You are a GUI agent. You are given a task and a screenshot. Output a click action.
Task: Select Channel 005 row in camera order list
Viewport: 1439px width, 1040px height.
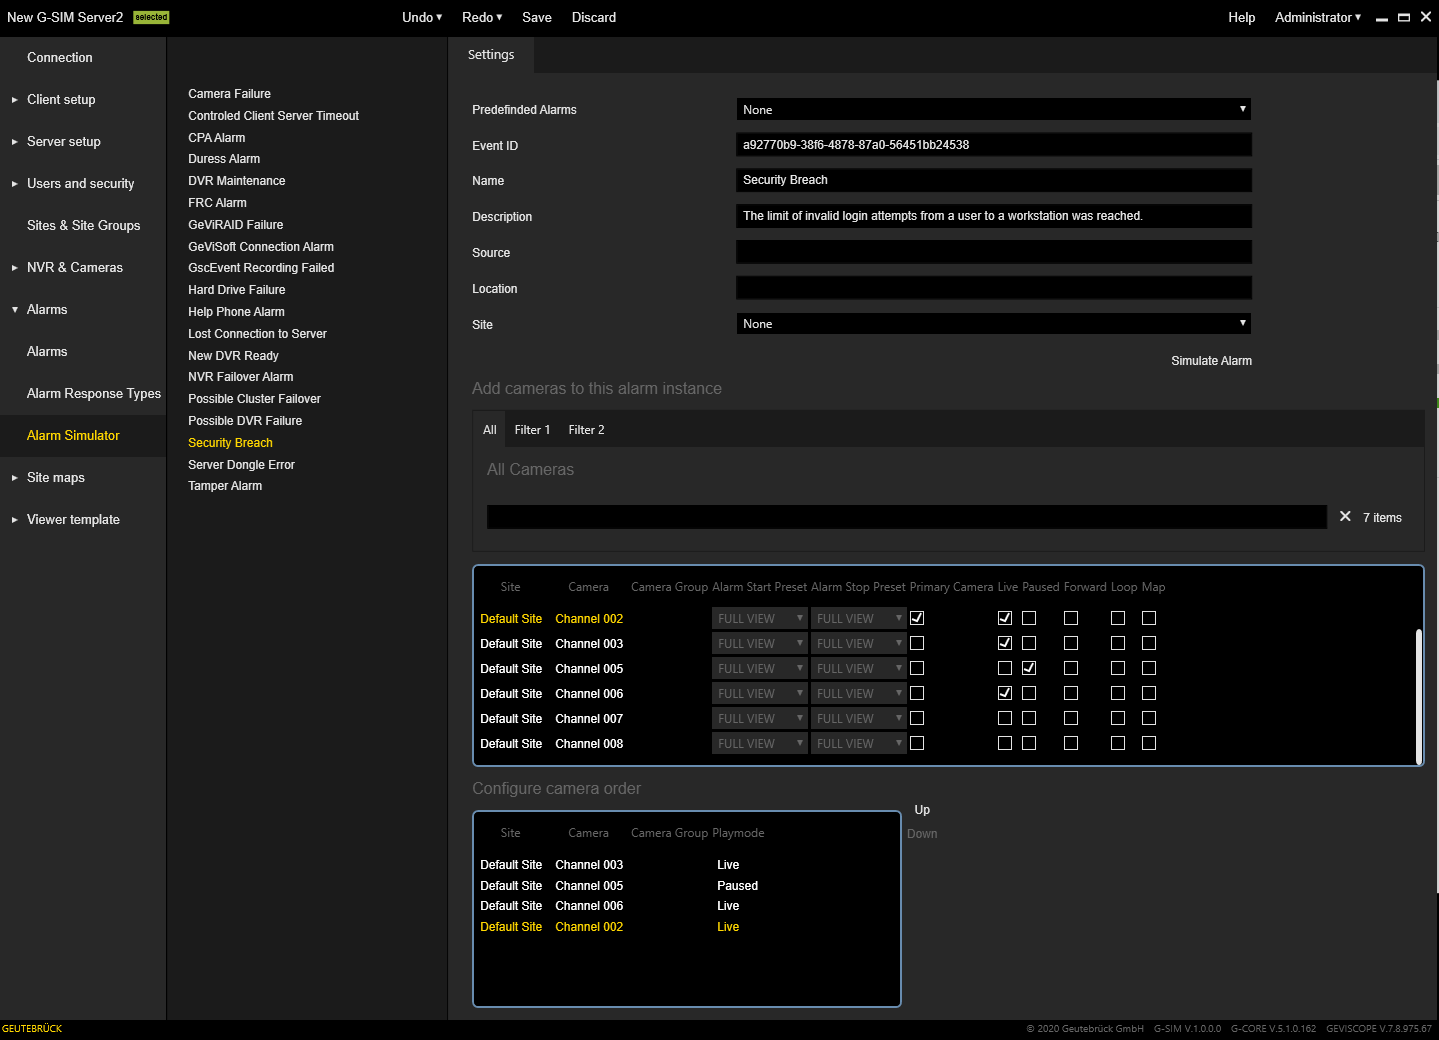686,886
